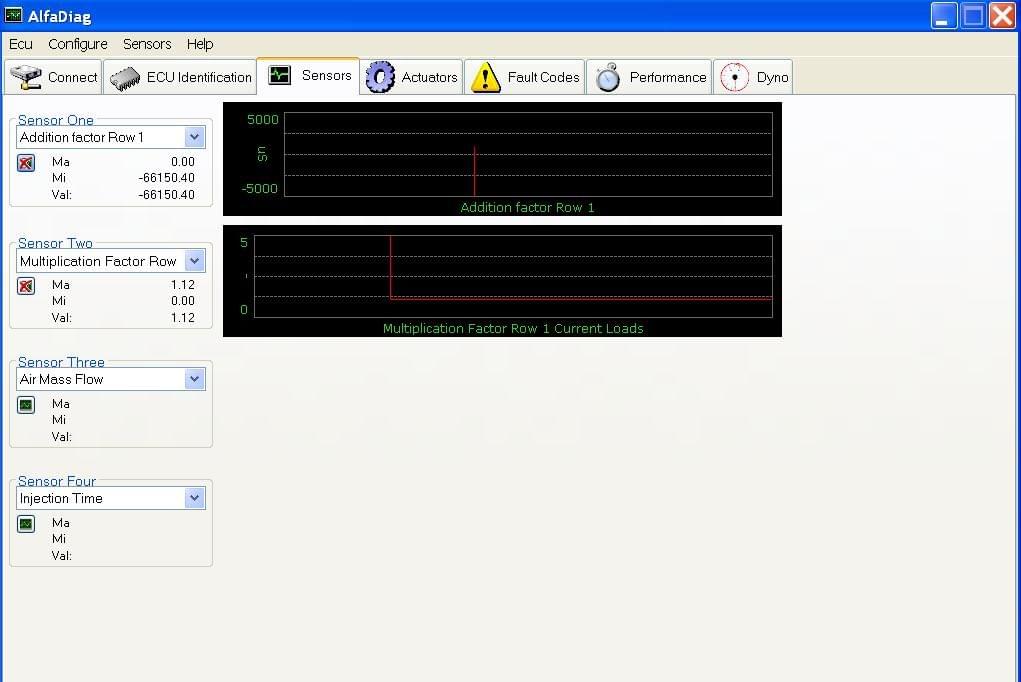The image size is (1021, 682).
Task: Click the 5000 axis label on first graph
Action: click(262, 120)
